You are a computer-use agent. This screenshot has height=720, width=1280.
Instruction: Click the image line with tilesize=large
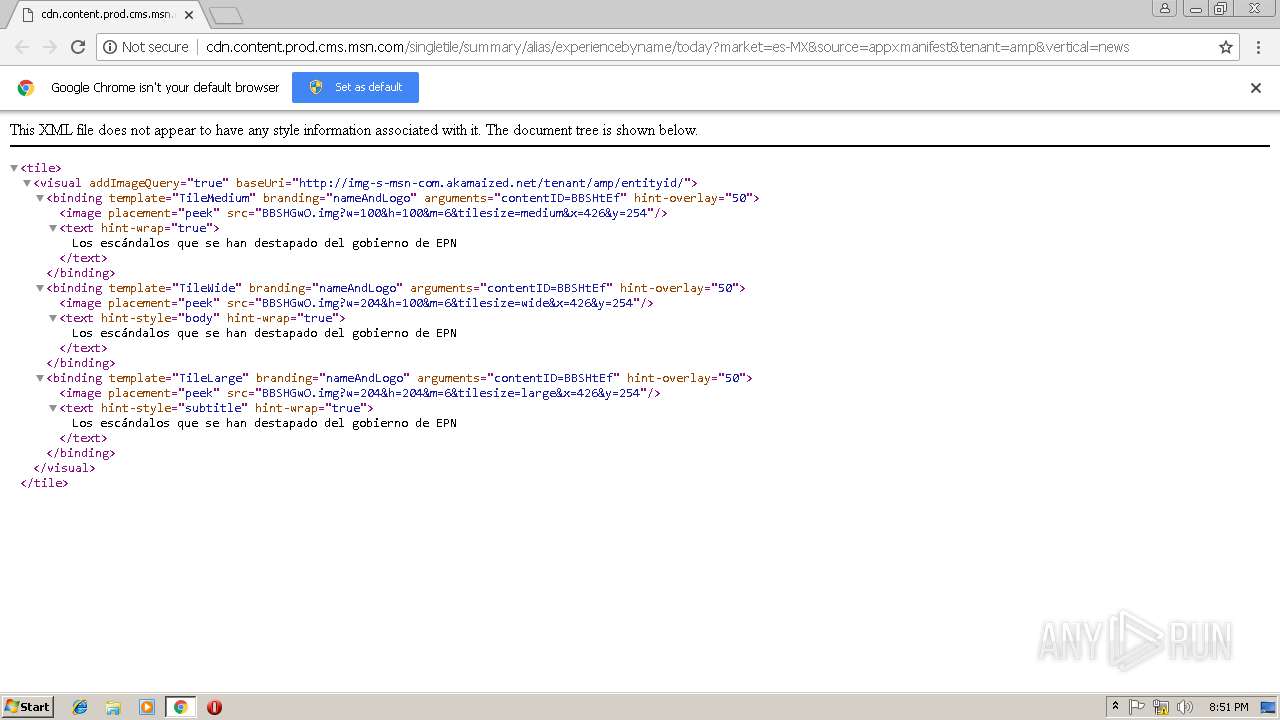tap(360, 393)
